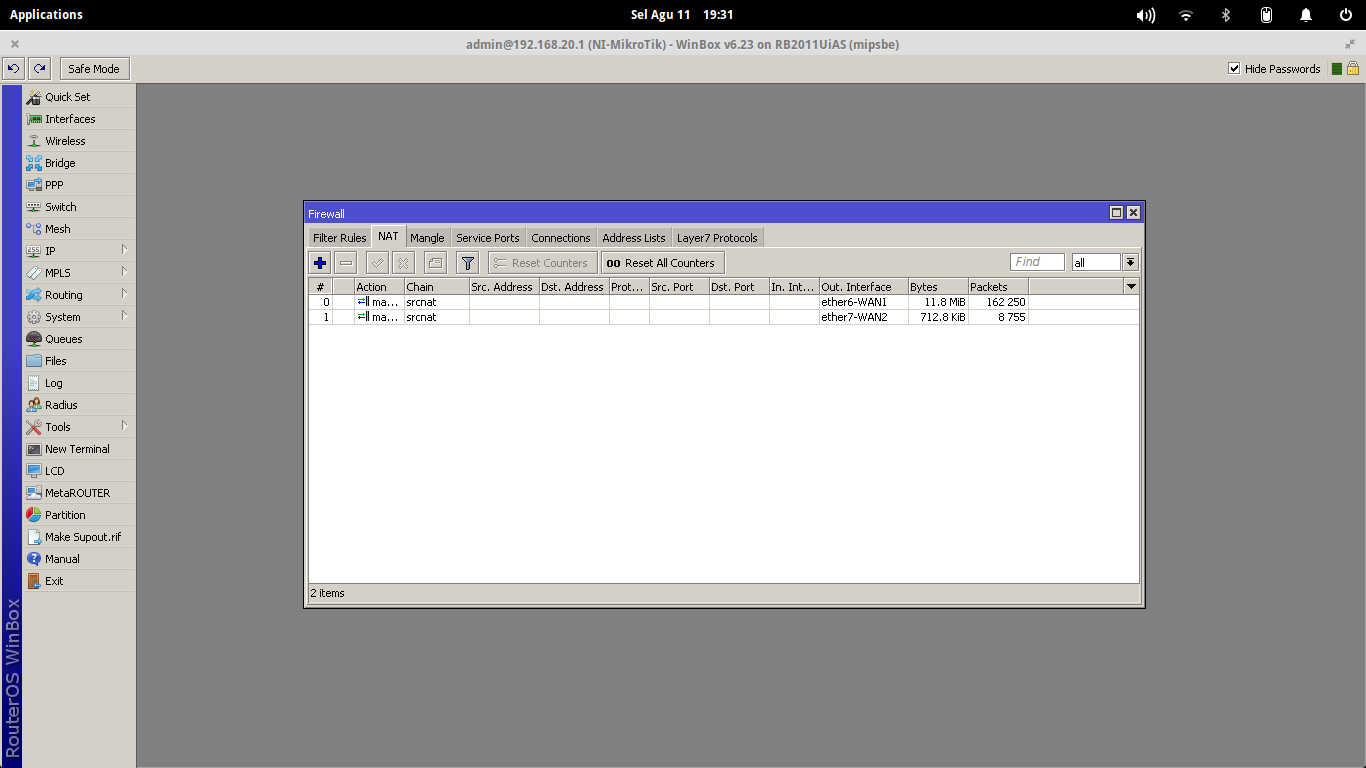1366x768 pixels.
Task: Click the Find search field
Action: 1037,262
